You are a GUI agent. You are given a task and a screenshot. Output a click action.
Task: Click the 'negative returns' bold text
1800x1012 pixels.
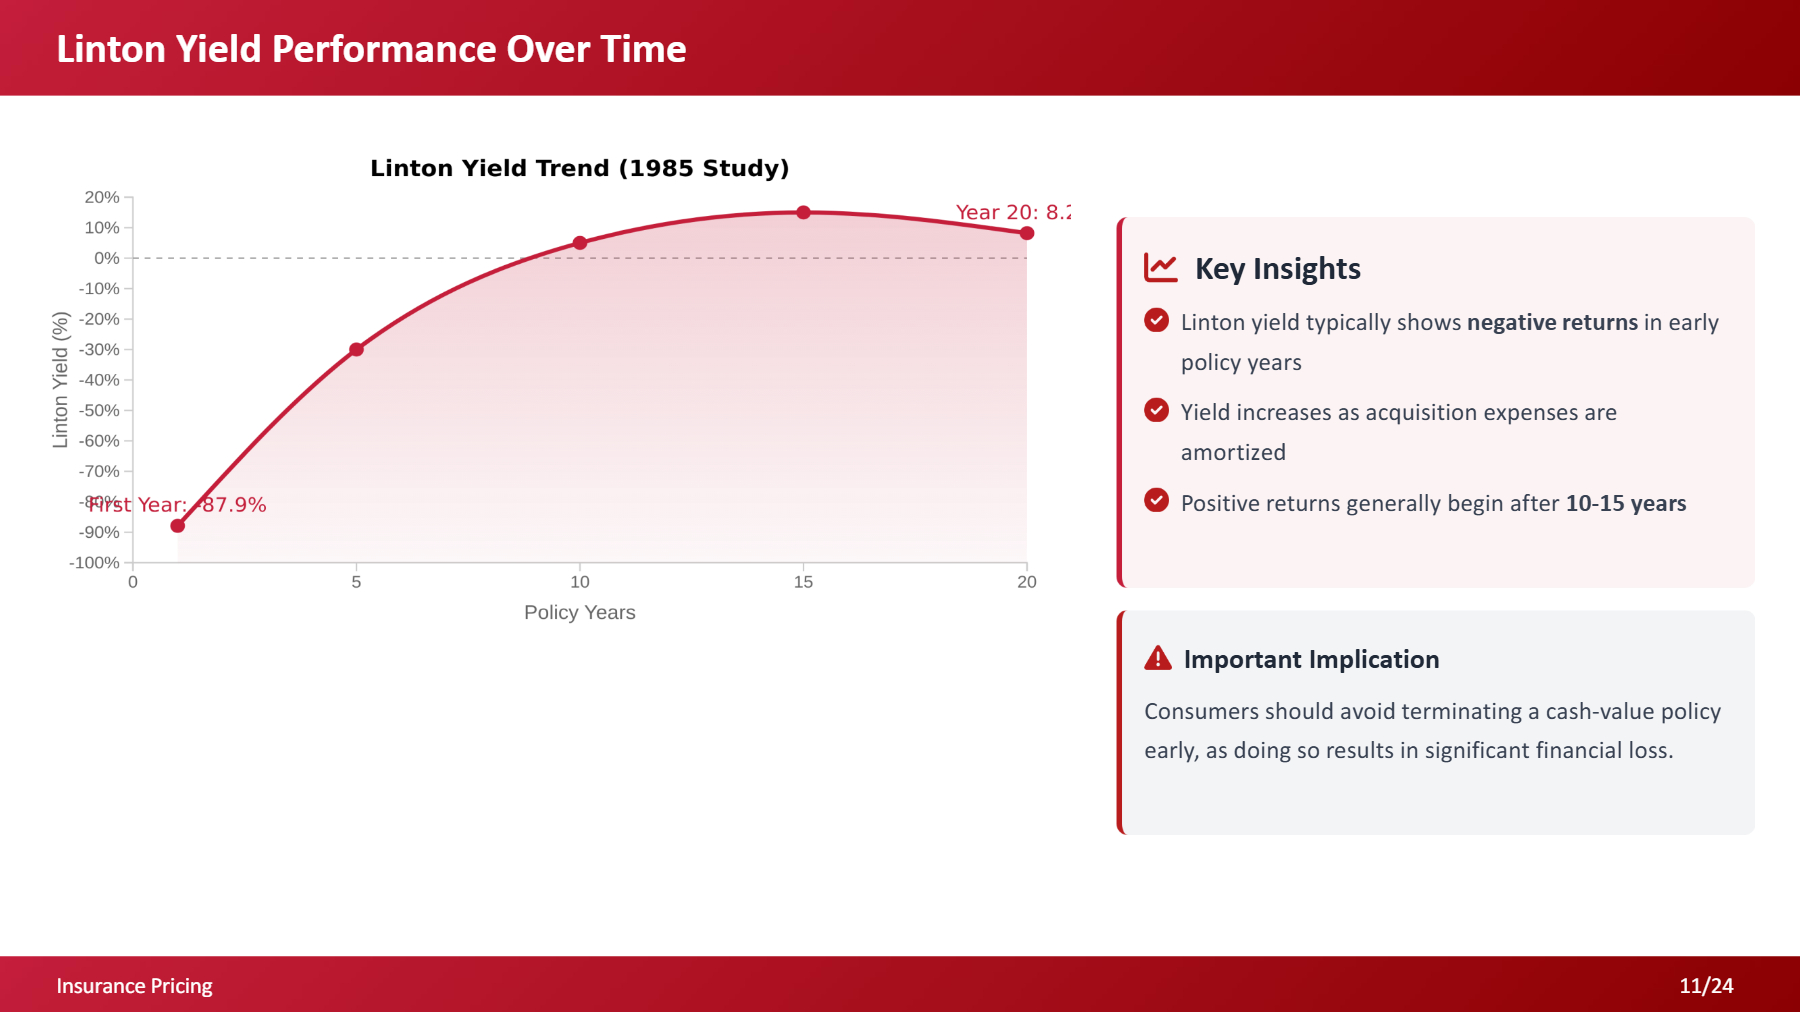pos(1552,322)
